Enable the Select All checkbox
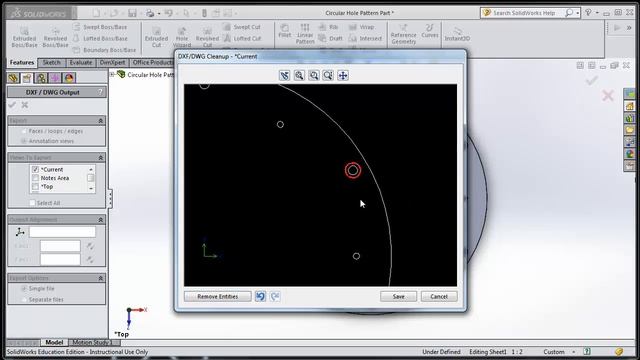This screenshot has height=360, width=640. tap(32, 203)
